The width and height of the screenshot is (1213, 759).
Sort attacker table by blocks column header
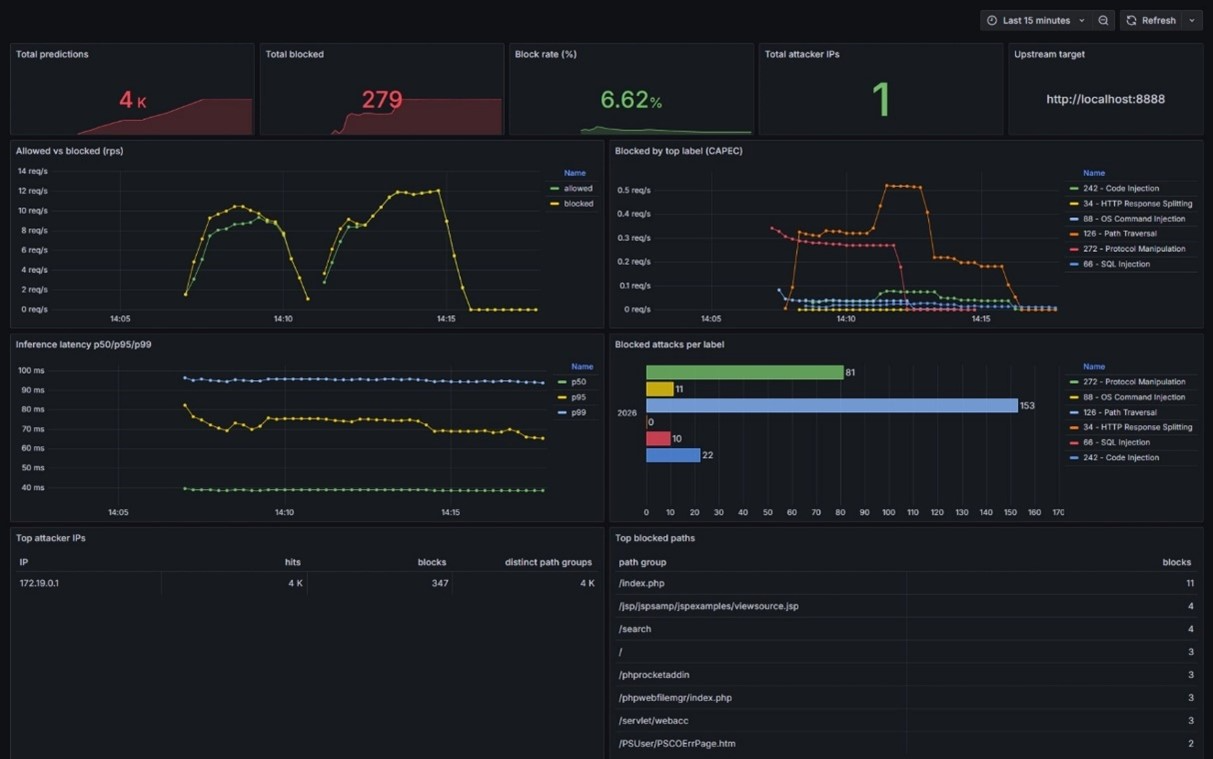(x=432, y=562)
